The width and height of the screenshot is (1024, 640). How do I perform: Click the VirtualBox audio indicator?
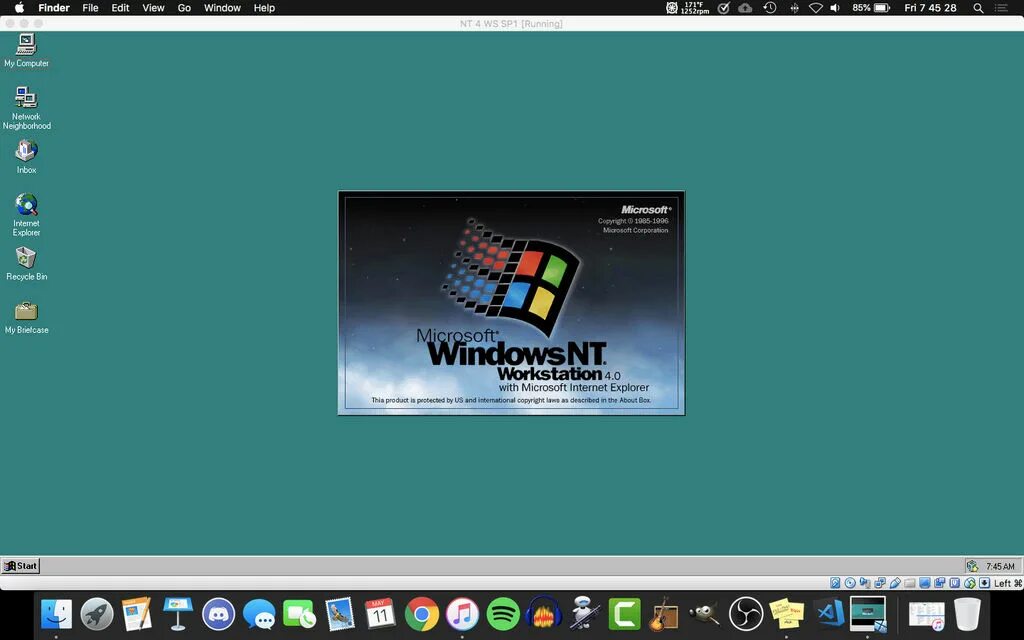point(865,583)
